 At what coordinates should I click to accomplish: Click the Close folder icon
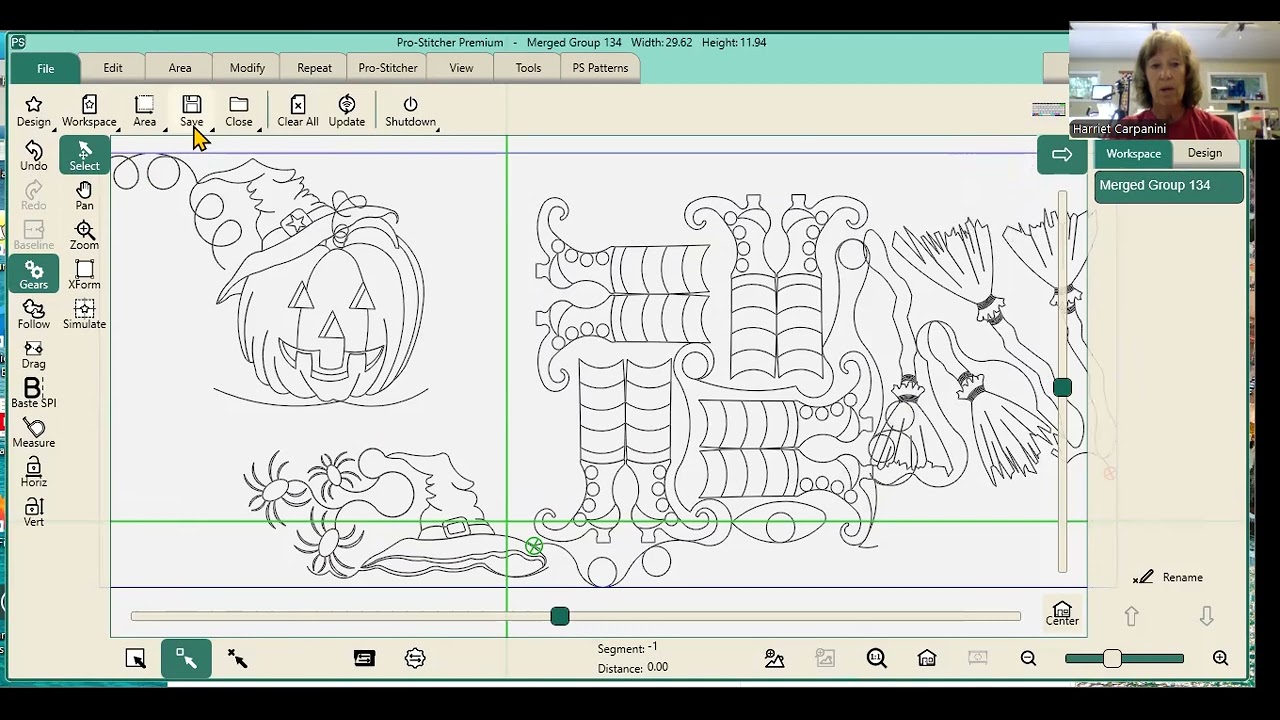(x=238, y=111)
